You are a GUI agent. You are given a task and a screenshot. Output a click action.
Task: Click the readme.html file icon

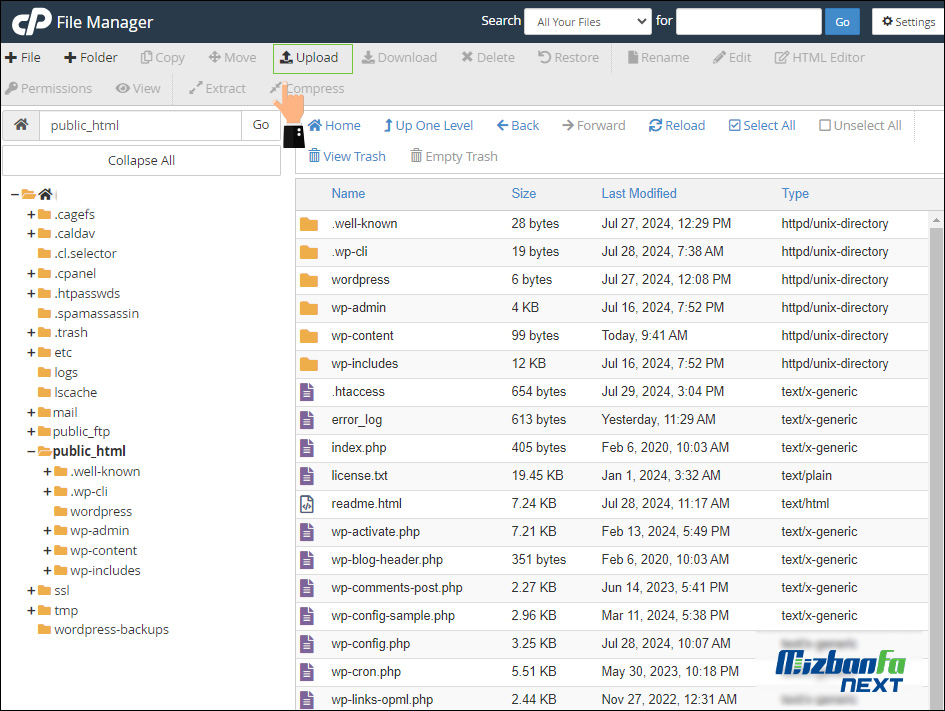[x=307, y=504]
